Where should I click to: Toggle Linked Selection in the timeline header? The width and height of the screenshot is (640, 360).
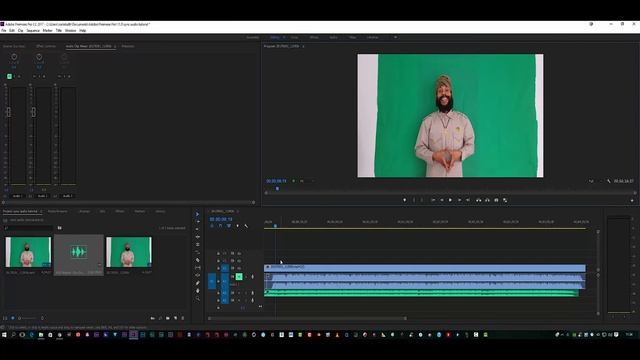pyautogui.click(x=229, y=226)
